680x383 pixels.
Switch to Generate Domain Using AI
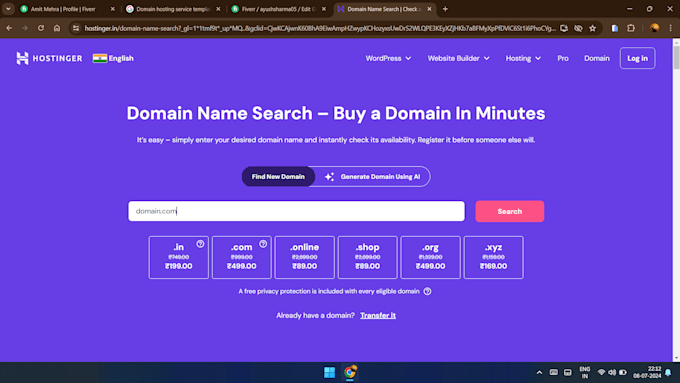point(373,177)
